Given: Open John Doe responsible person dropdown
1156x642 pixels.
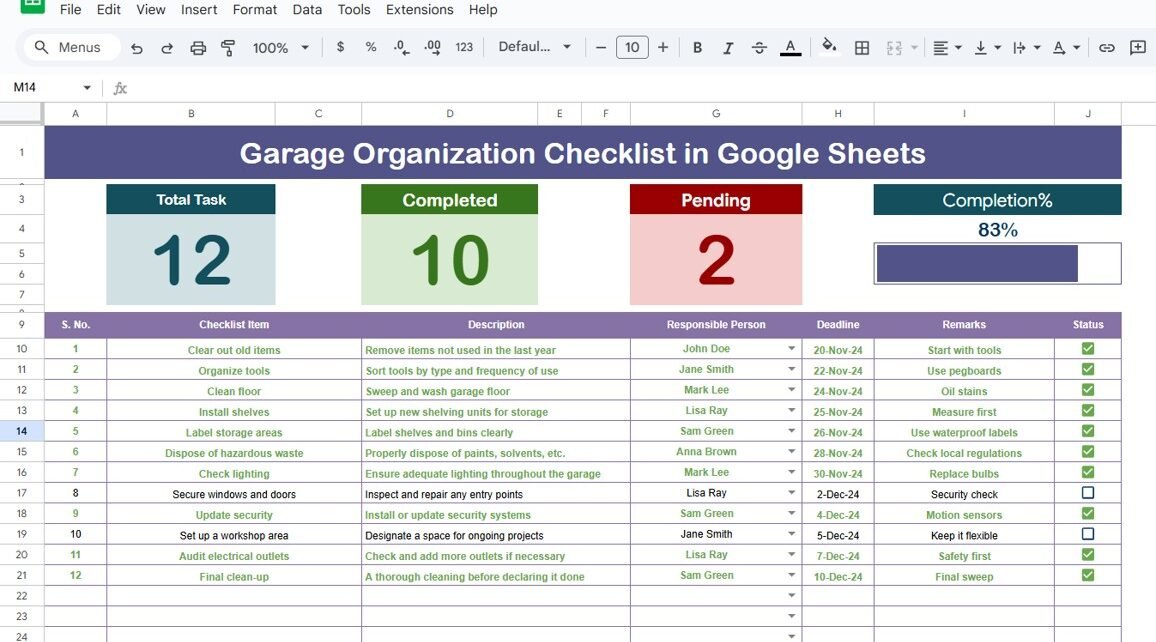Looking at the screenshot, I should tap(791, 349).
